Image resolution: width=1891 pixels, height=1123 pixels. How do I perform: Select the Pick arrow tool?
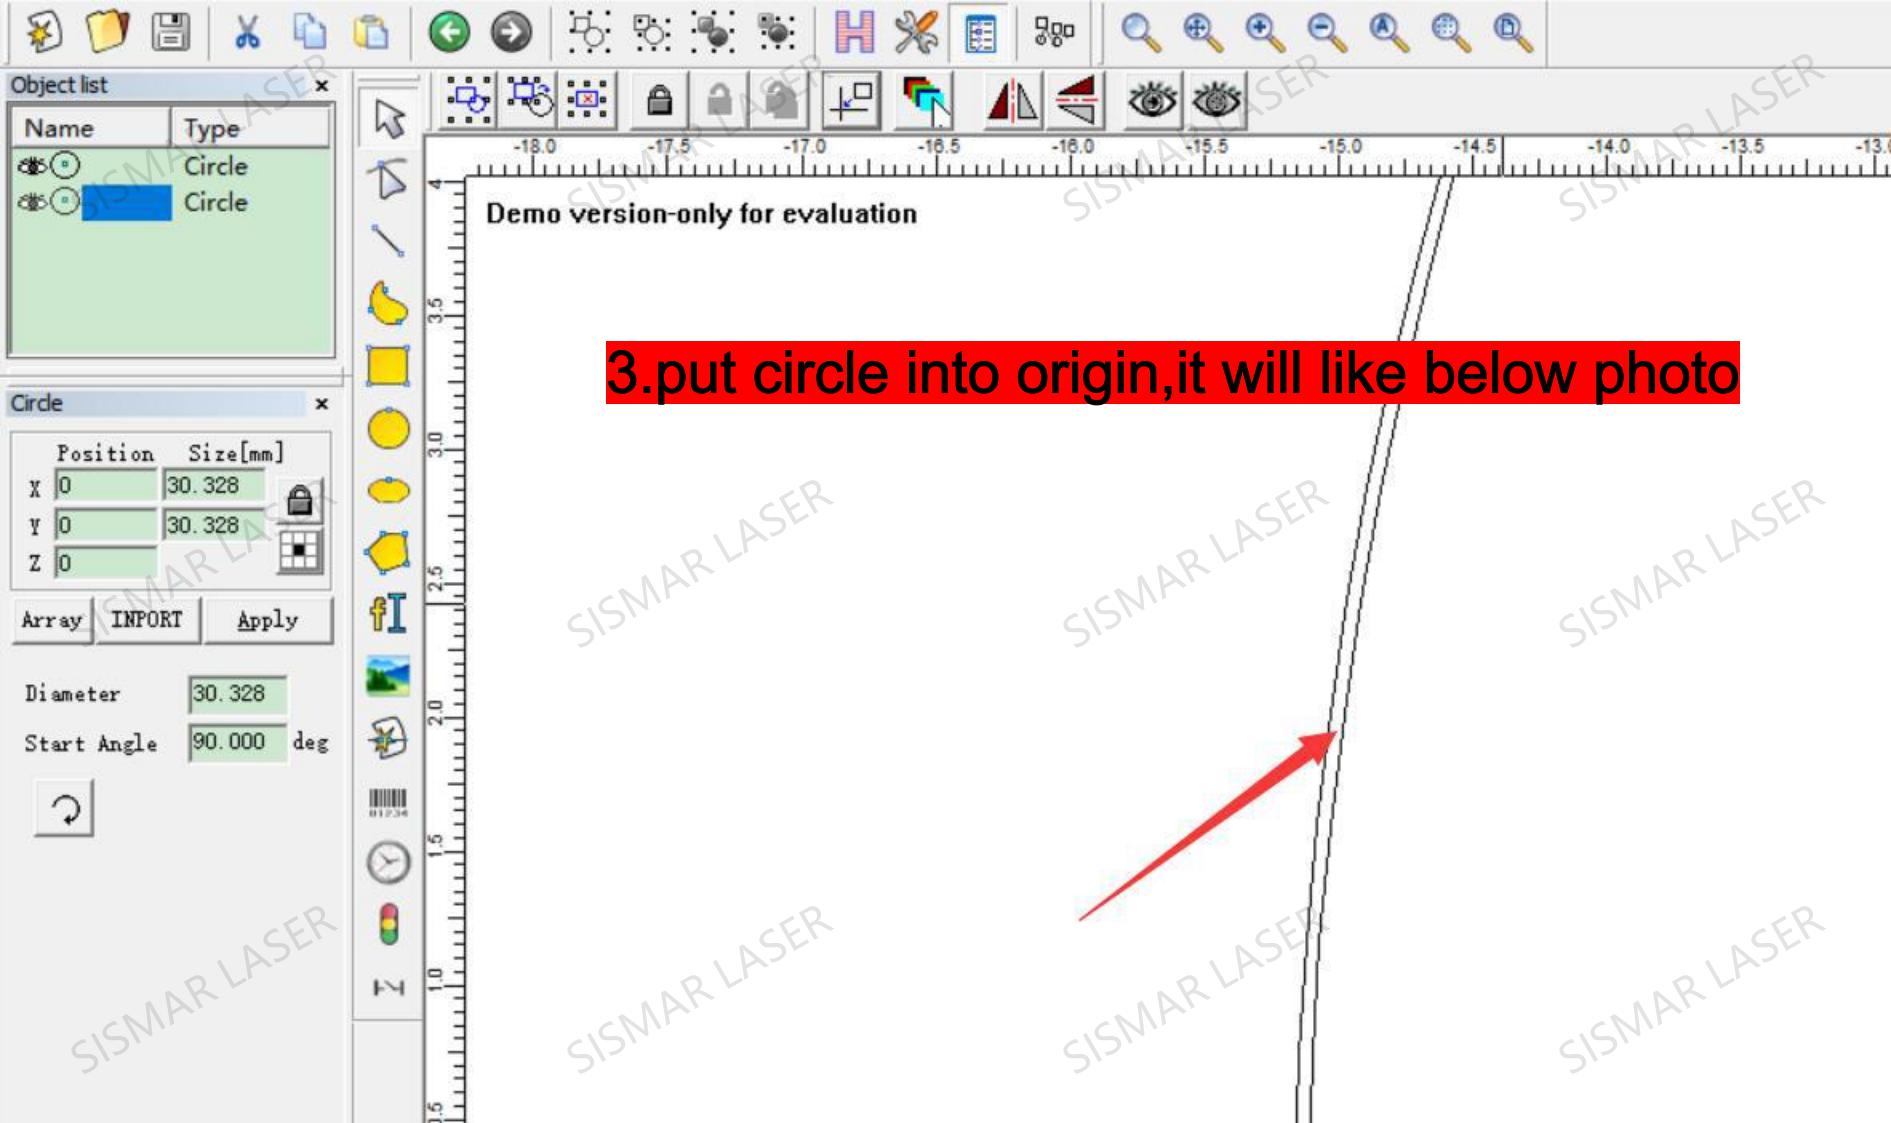tap(389, 118)
